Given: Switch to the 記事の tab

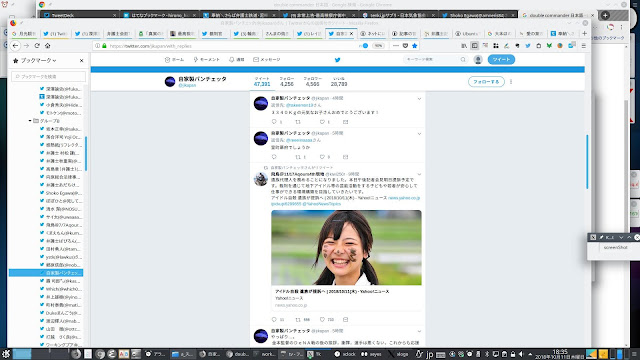Looking at the screenshot, I should [x=404, y=33].
